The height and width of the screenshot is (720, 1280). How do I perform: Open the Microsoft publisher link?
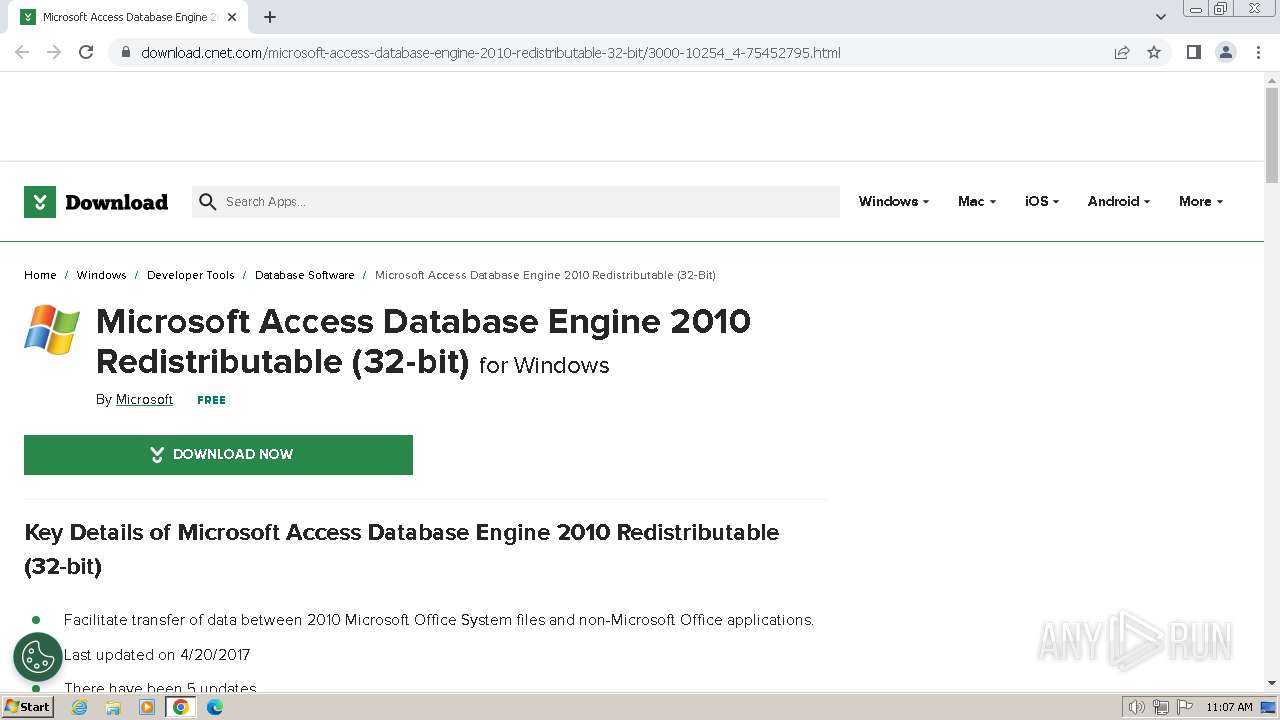(x=144, y=400)
